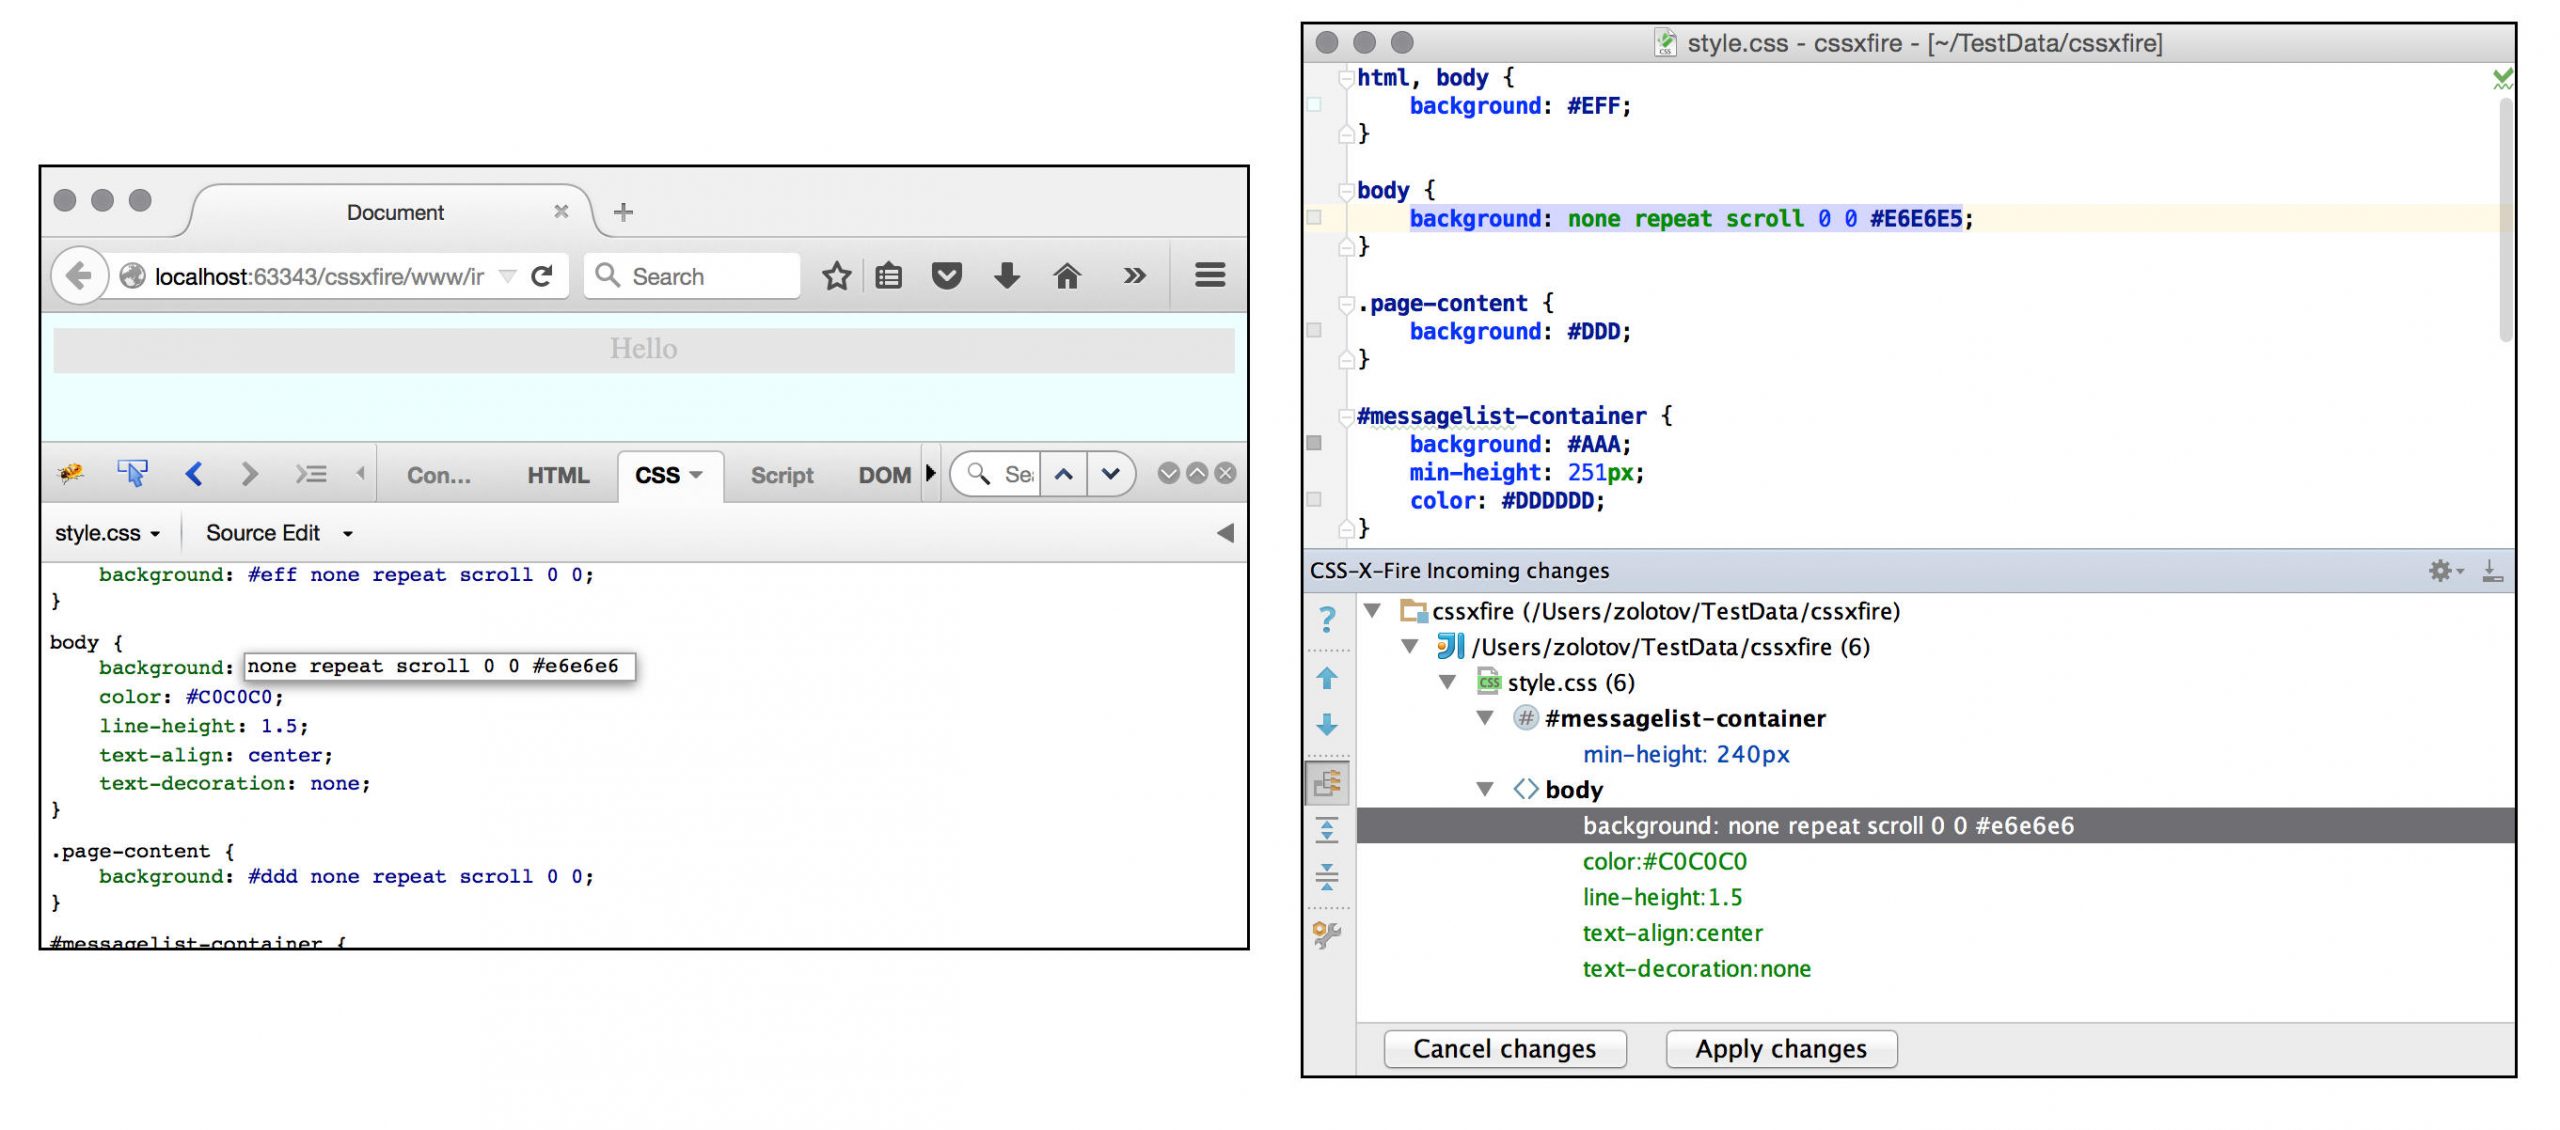Click Firefox URL address bar
The image size is (2560, 1130).
click(x=317, y=276)
